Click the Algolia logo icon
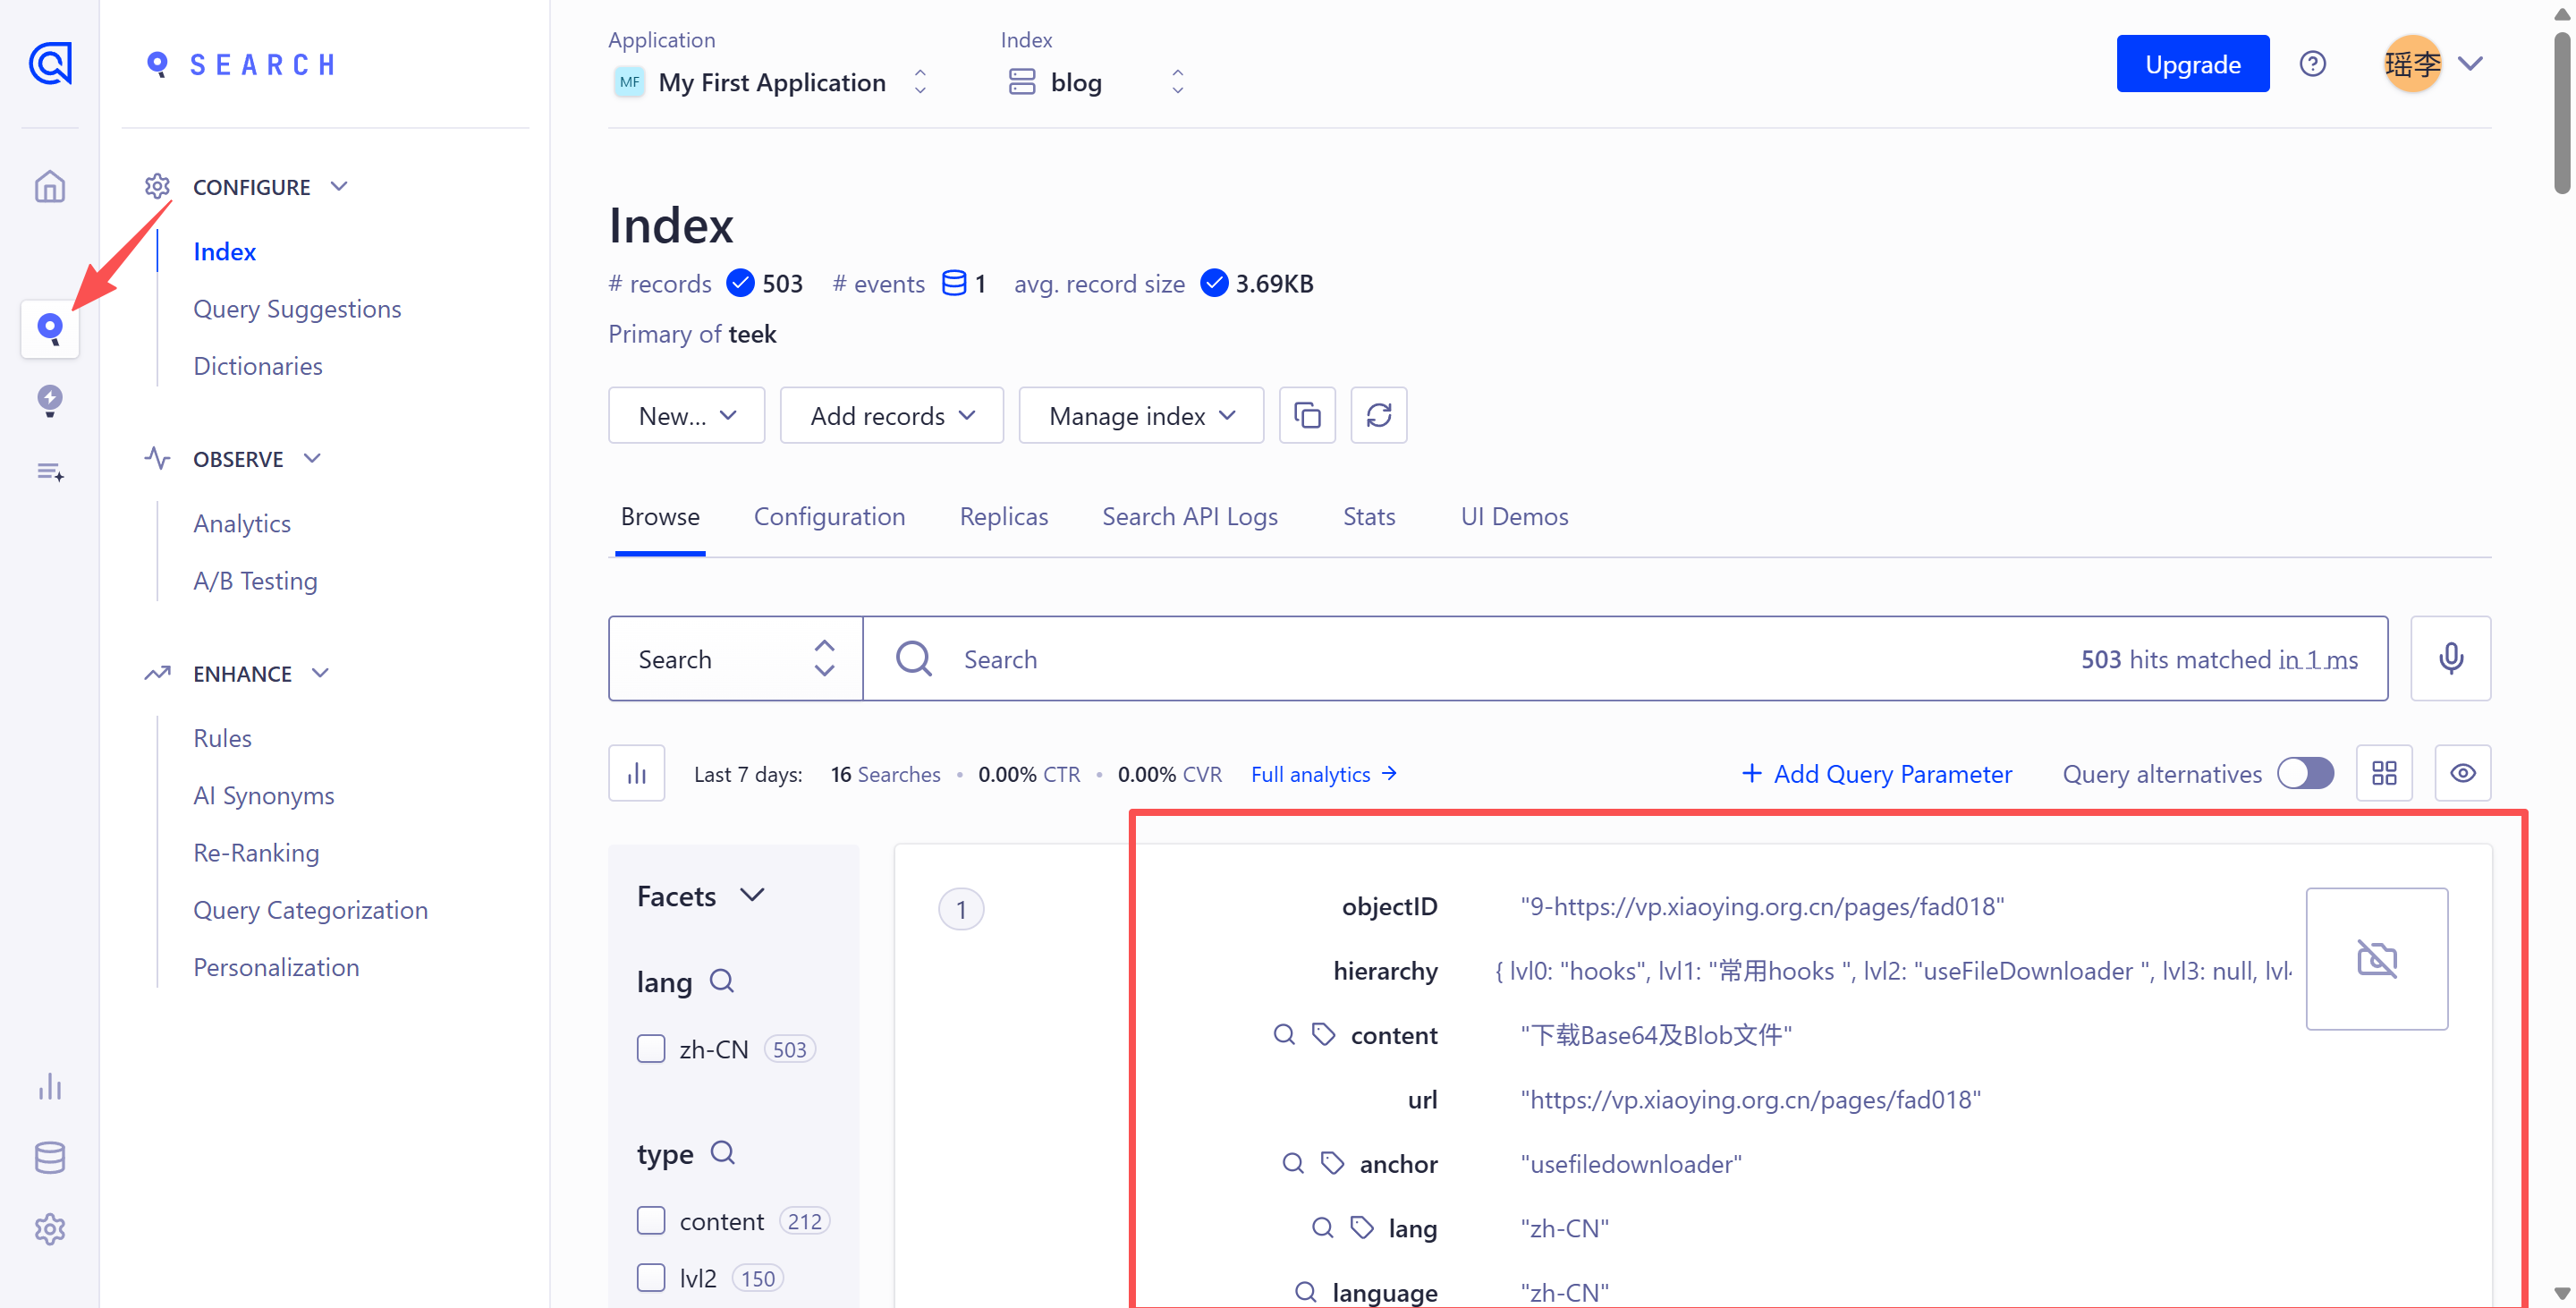Viewport: 2576px width, 1308px height. (50, 63)
